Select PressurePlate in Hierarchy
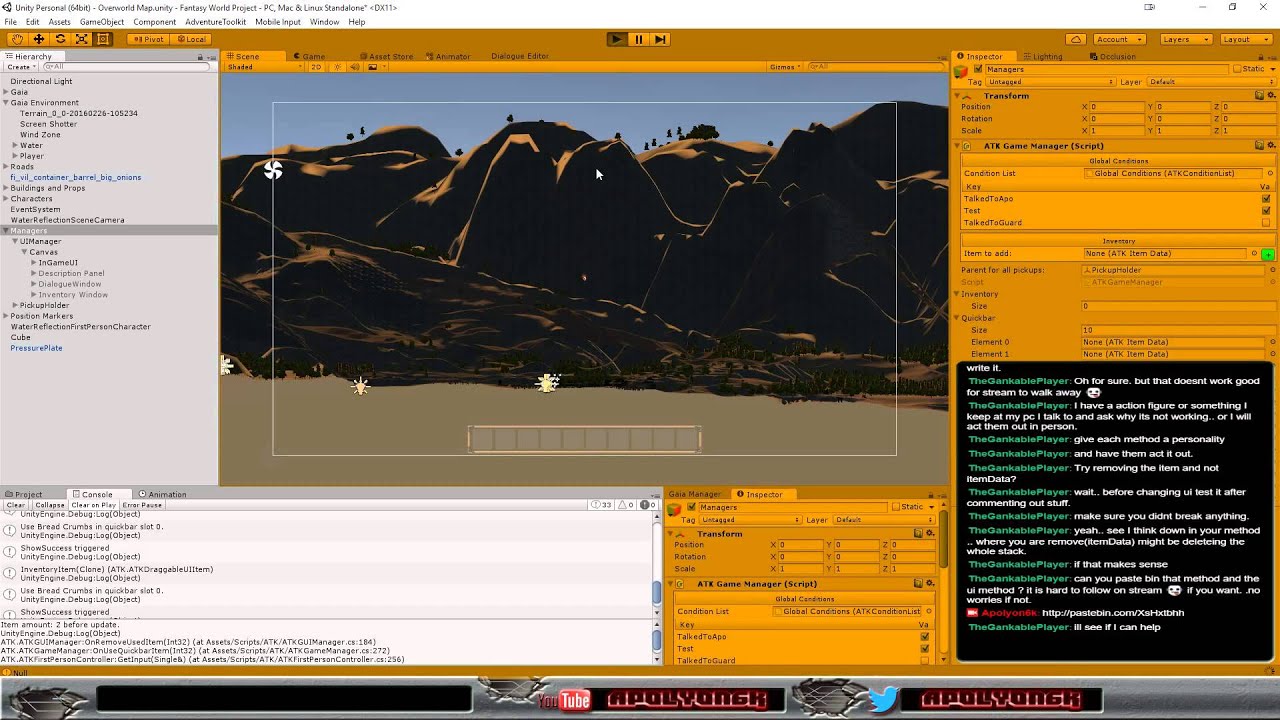This screenshot has width=1280, height=720. [36, 349]
